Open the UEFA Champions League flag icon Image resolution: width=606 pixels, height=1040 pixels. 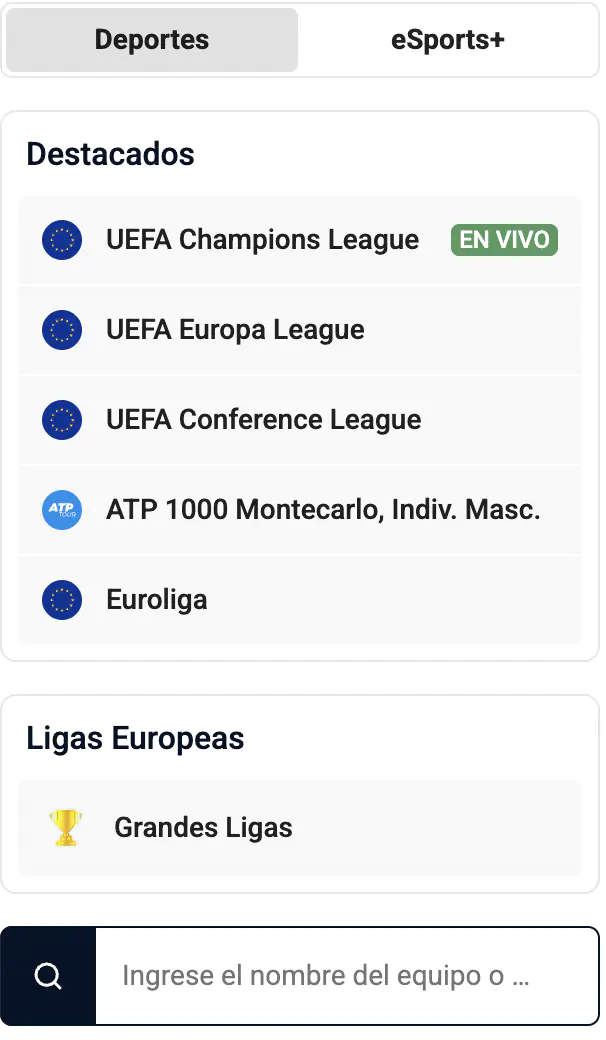(x=62, y=240)
